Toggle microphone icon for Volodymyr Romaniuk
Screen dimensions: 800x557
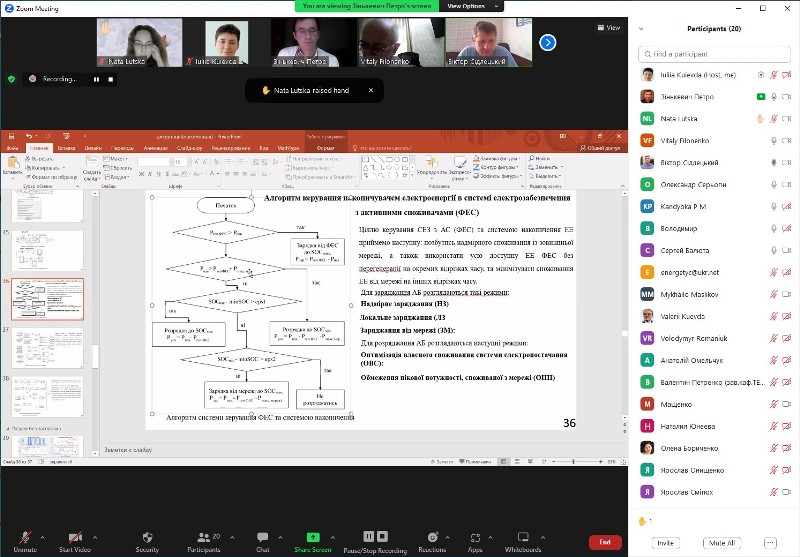click(773, 338)
